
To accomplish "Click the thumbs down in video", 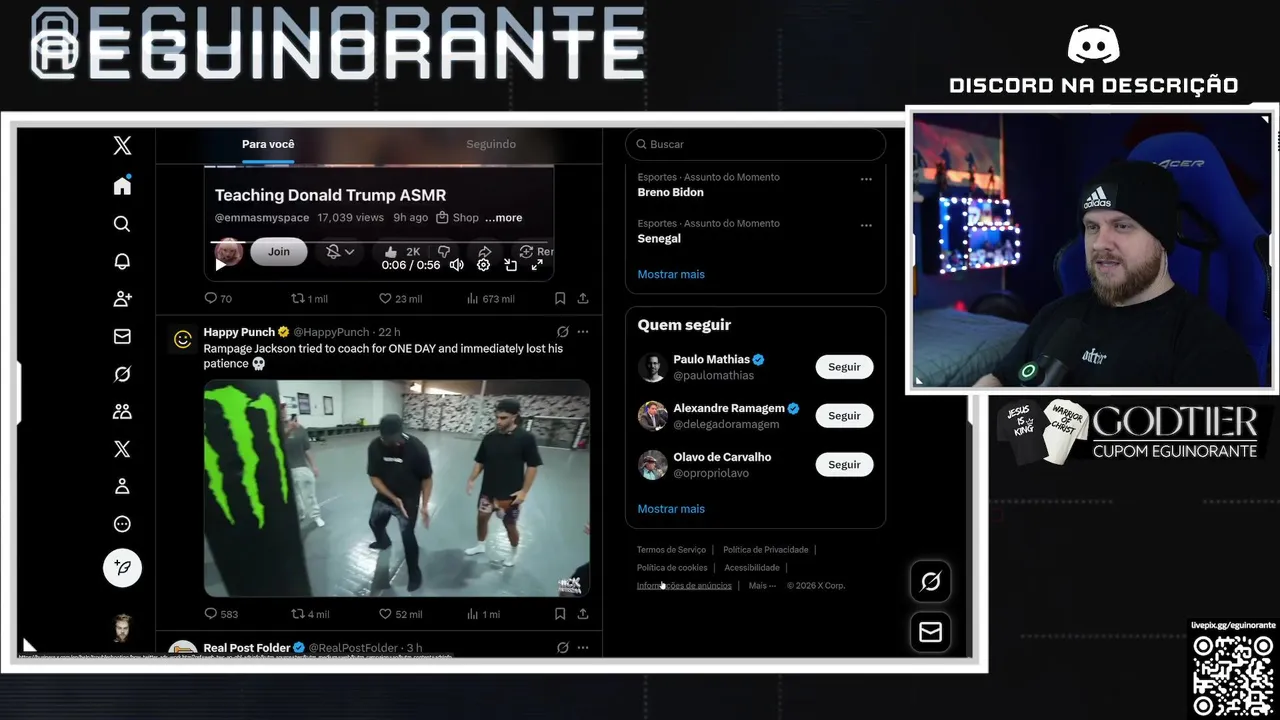I will pyautogui.click(x=444, y=252).
